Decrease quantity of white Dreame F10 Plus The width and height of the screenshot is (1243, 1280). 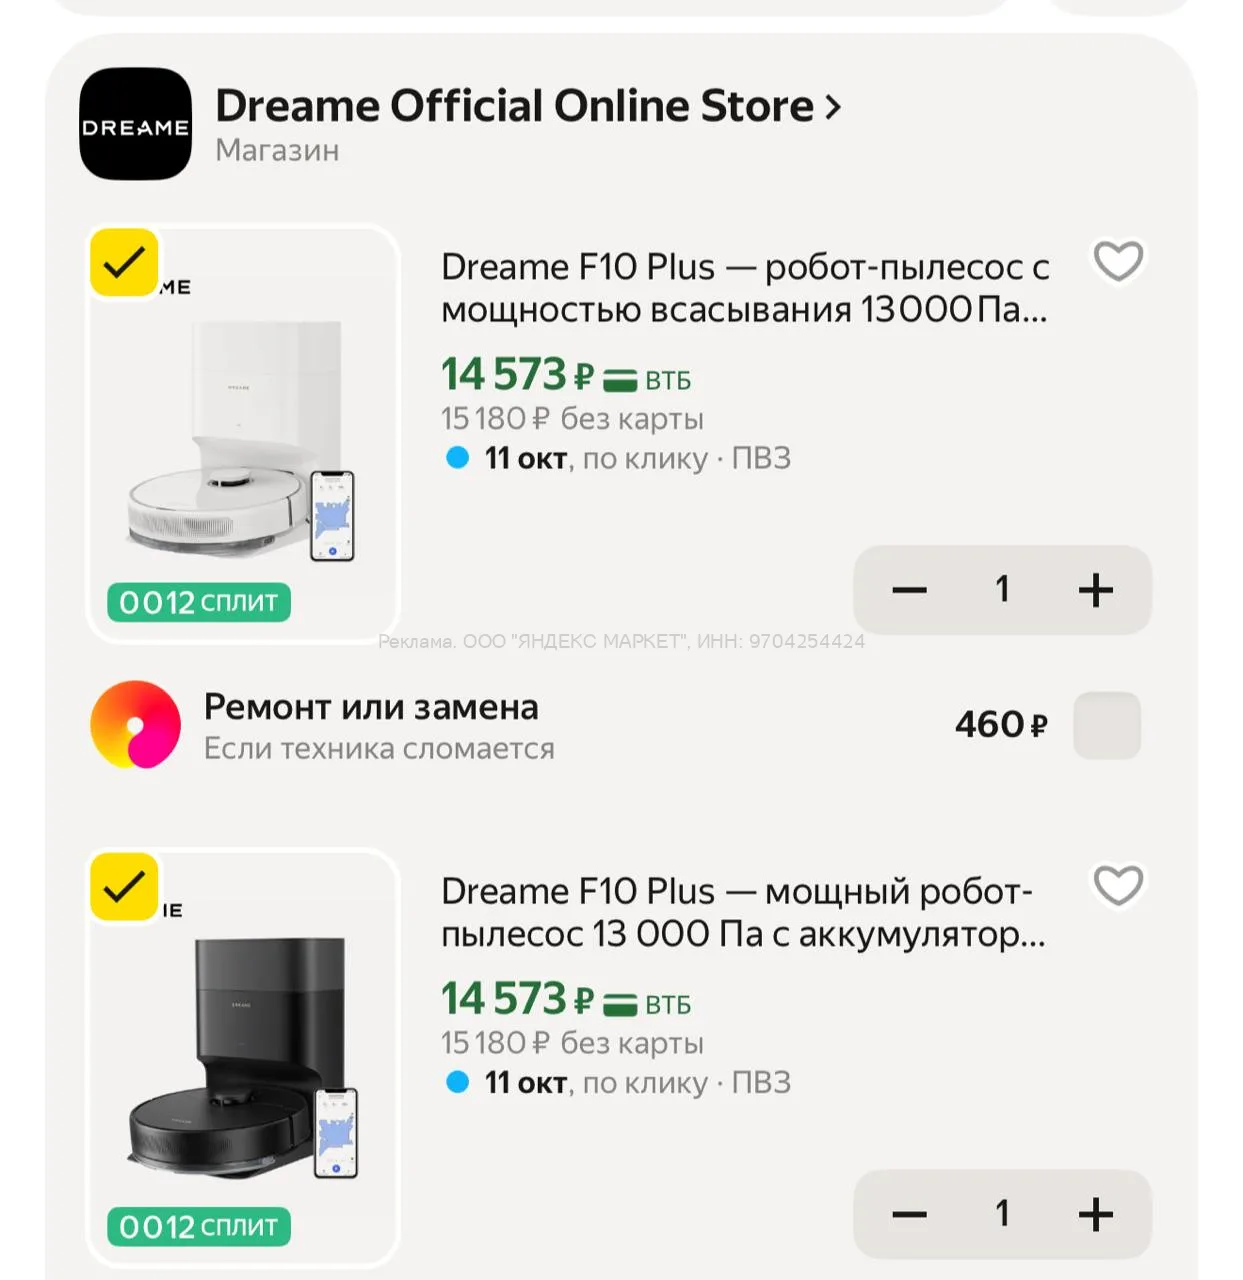[909, 590]
